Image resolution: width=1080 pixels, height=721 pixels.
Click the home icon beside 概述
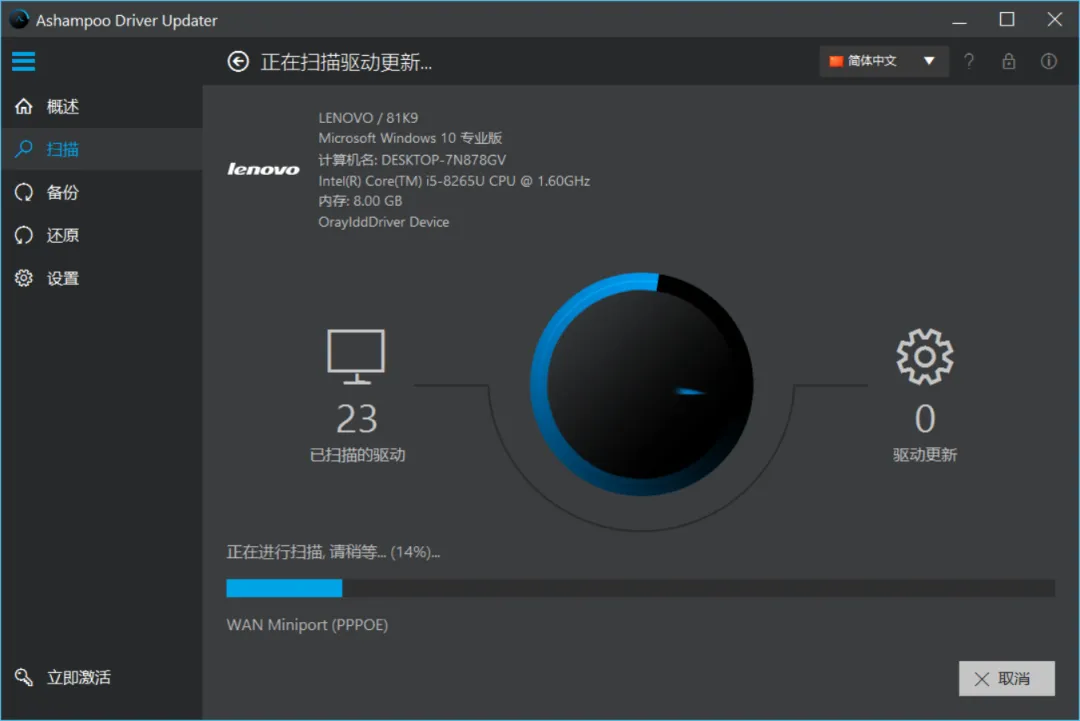(24, 106)
